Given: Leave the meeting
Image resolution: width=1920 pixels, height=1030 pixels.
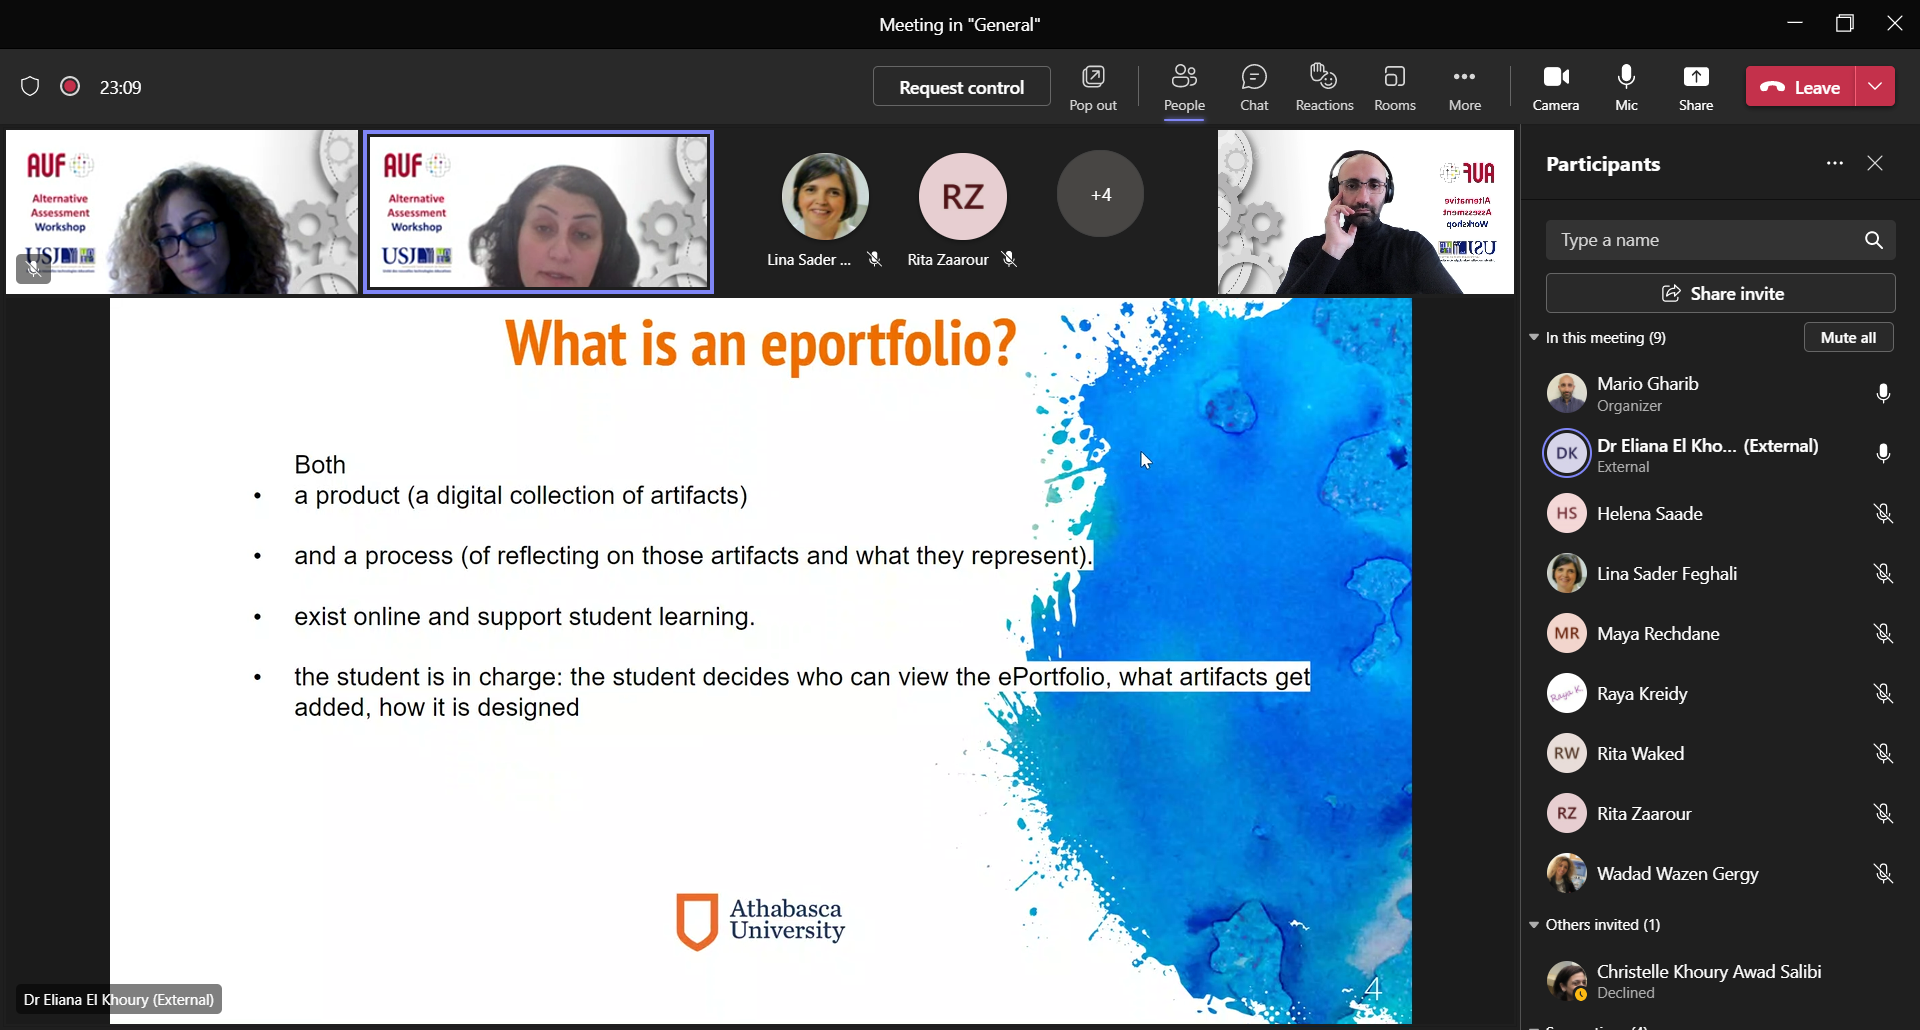Looking at the screenshot, I should tap(1801, 87).
